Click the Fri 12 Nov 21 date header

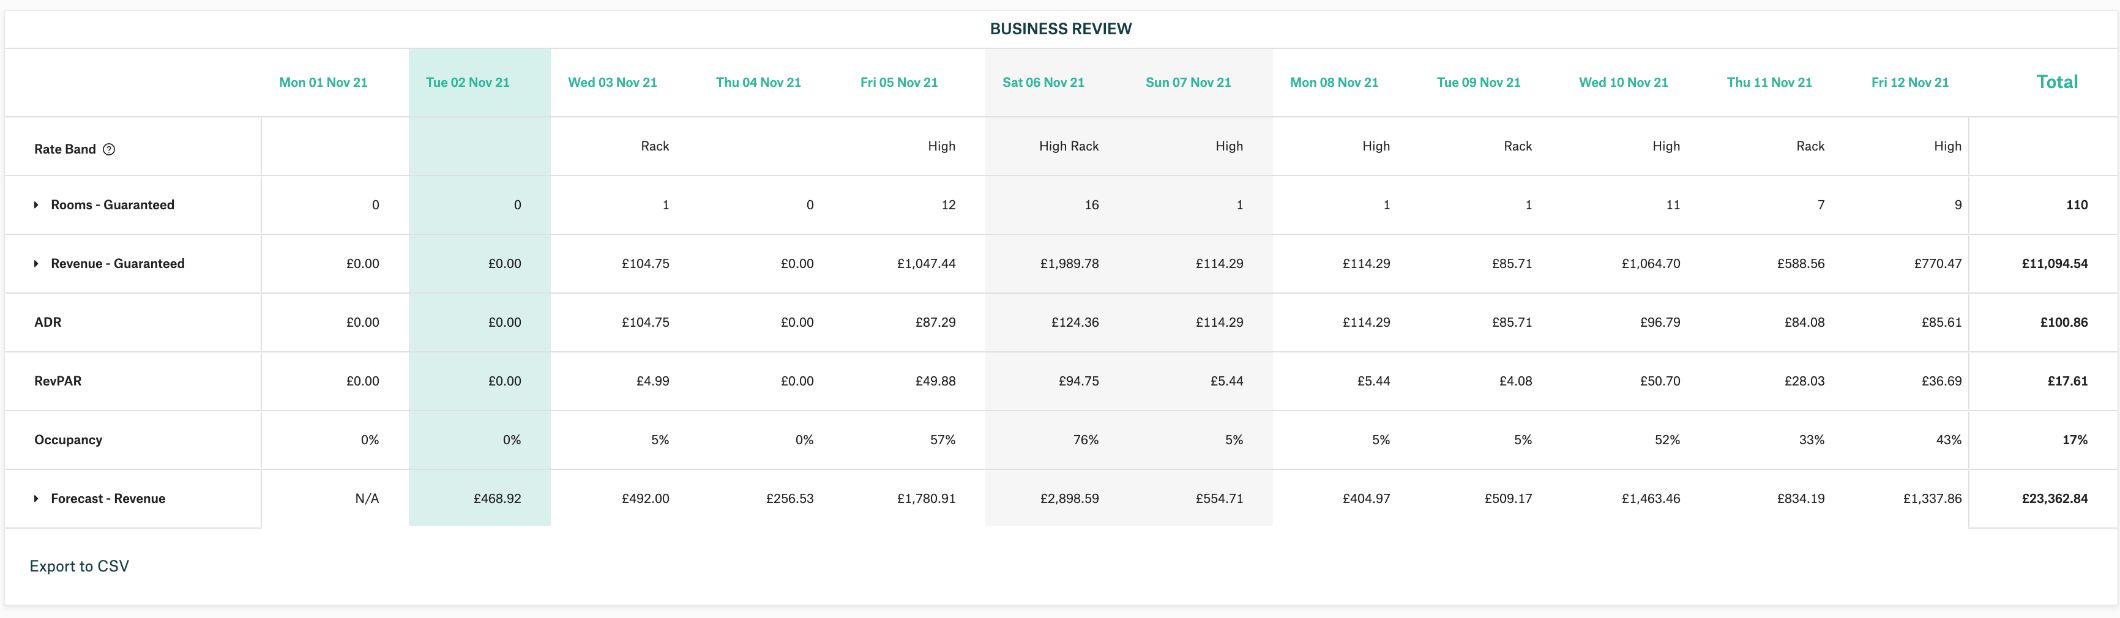1909,83
